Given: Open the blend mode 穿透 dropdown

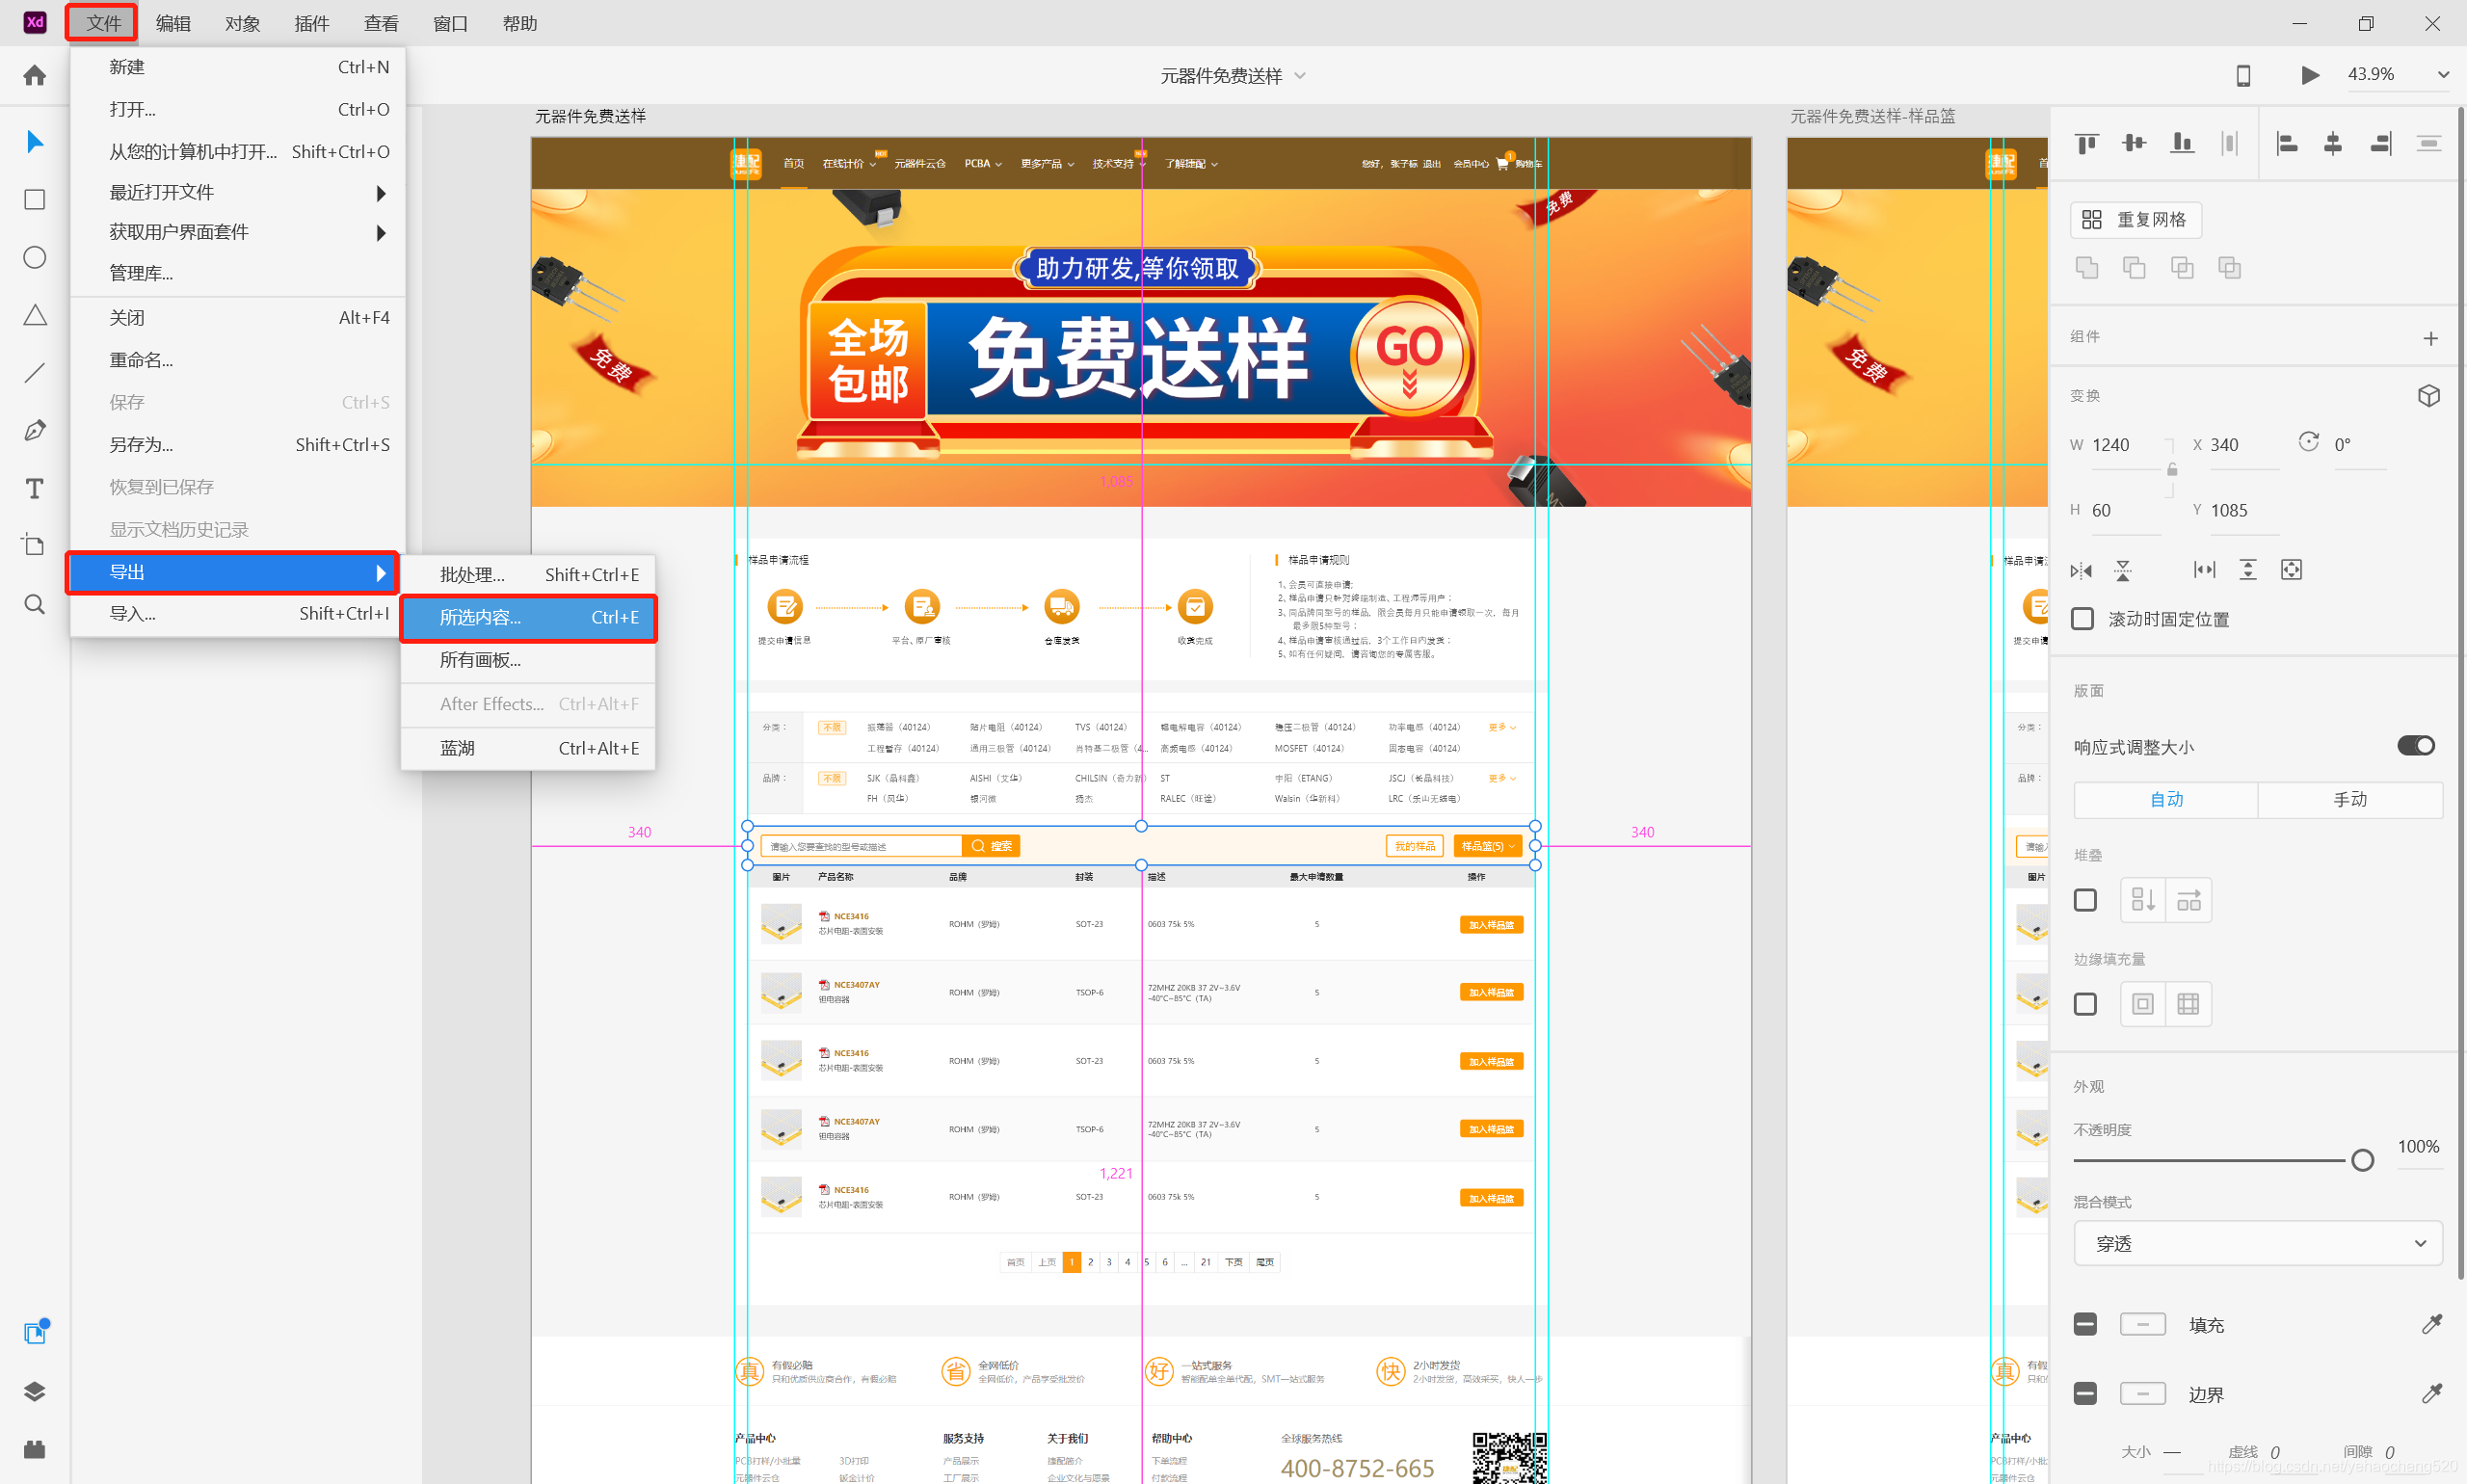Looking at the screenshot, I should [x=2257, y=1243].
